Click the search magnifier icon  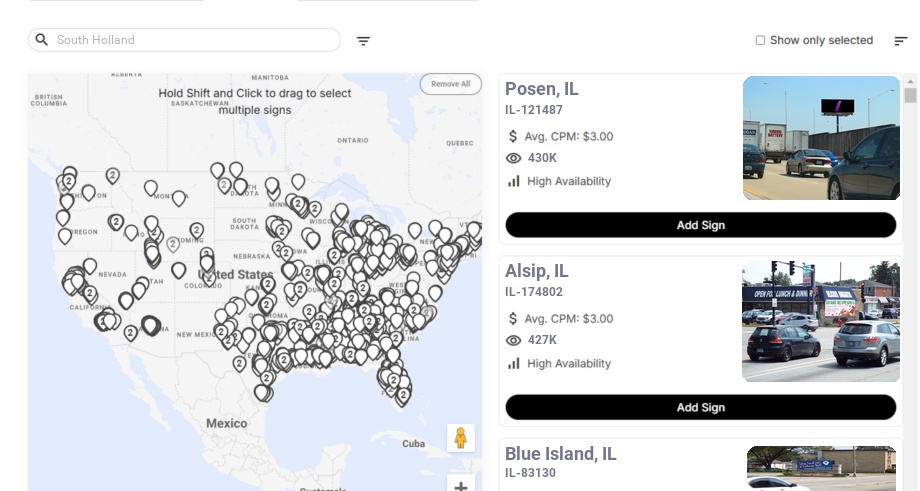(x=41, y=40)
